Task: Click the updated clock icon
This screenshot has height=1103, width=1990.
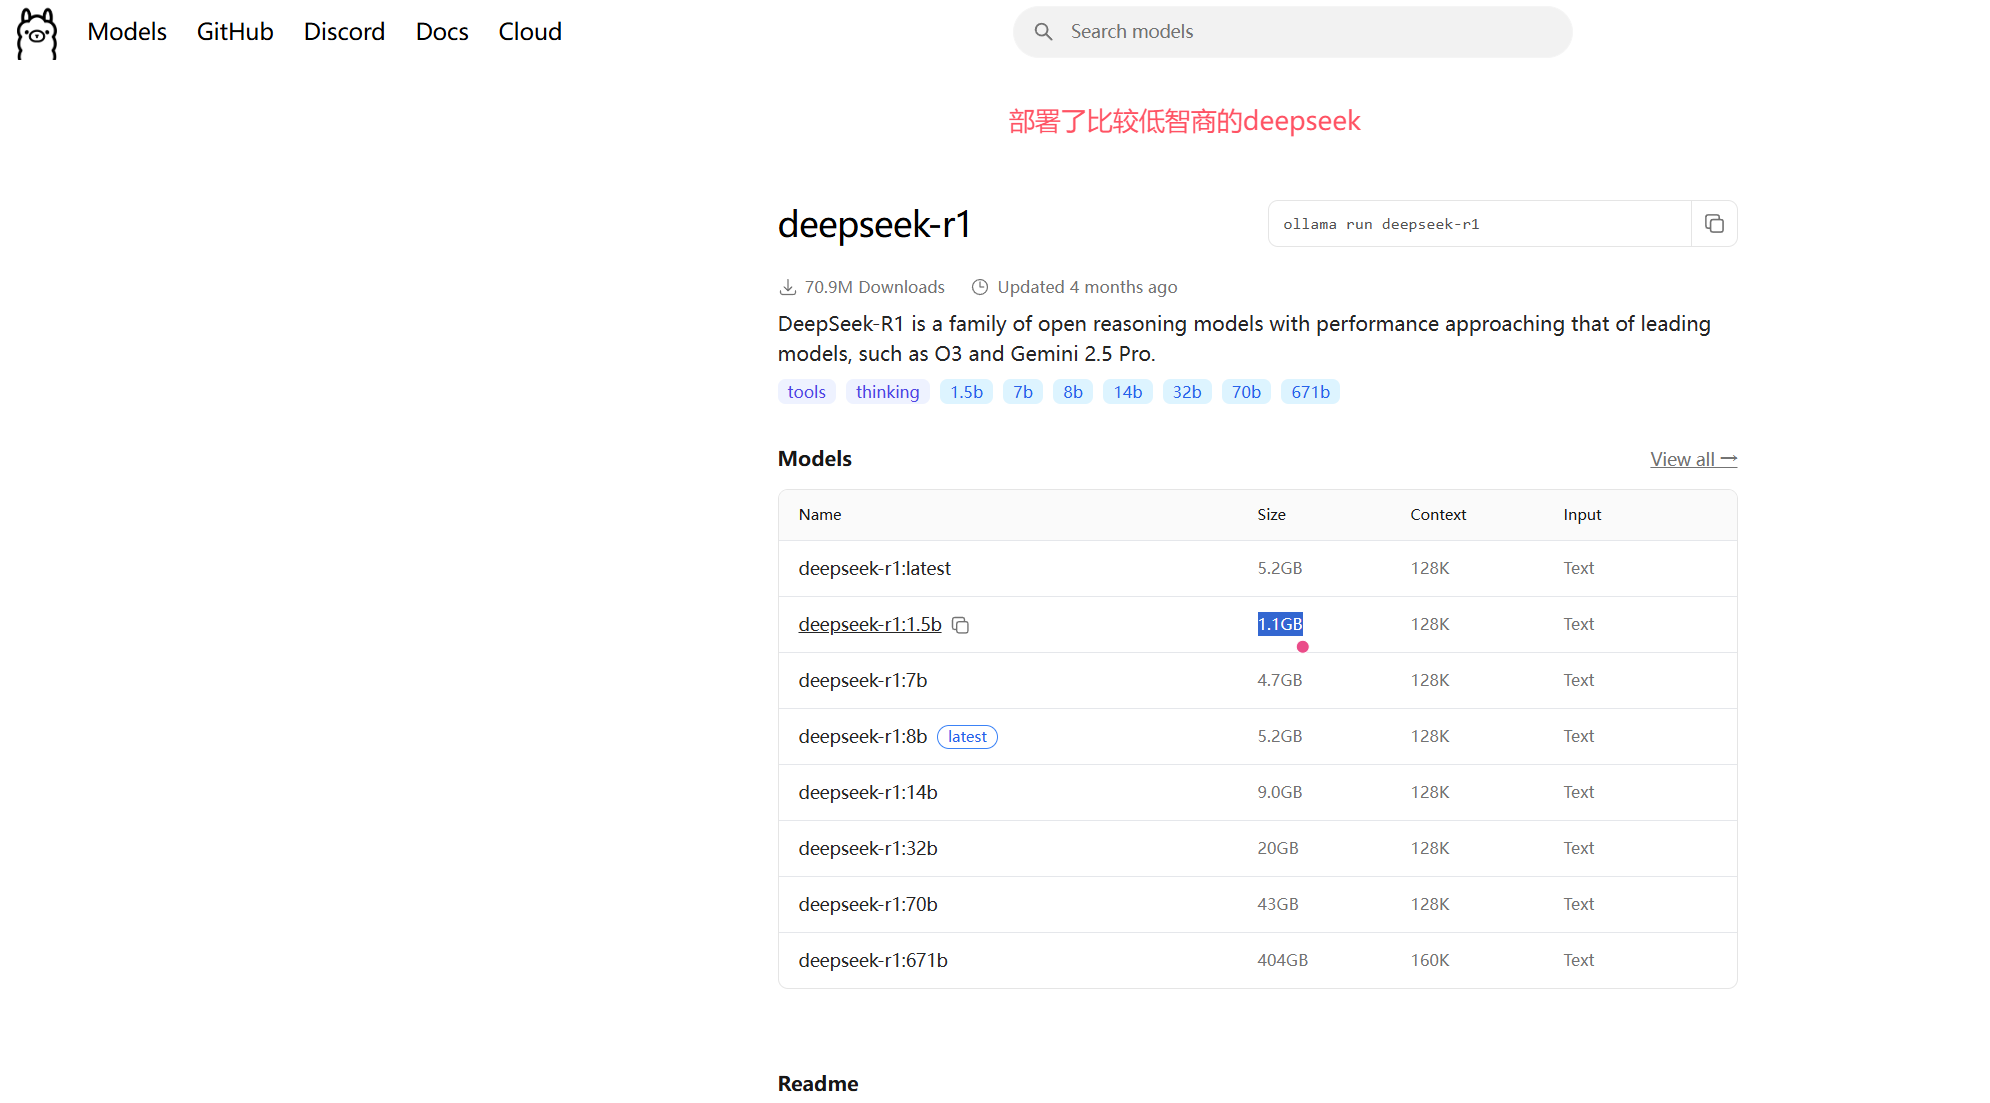Action: pyautogui.click(x=980, y=288)
